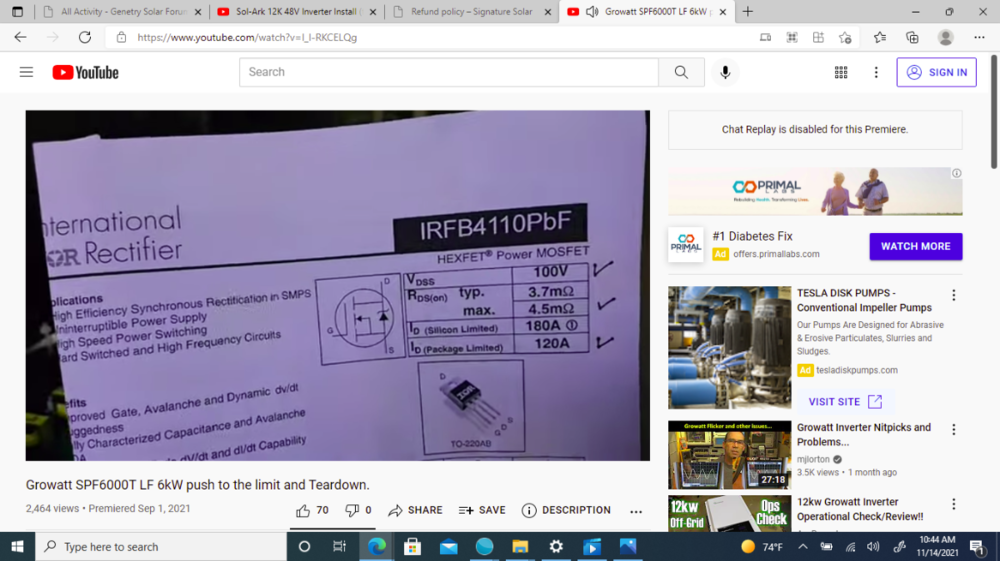
Task: Open Edge settings and more menu
Action: pyautogui.click(x=979, y=38)
